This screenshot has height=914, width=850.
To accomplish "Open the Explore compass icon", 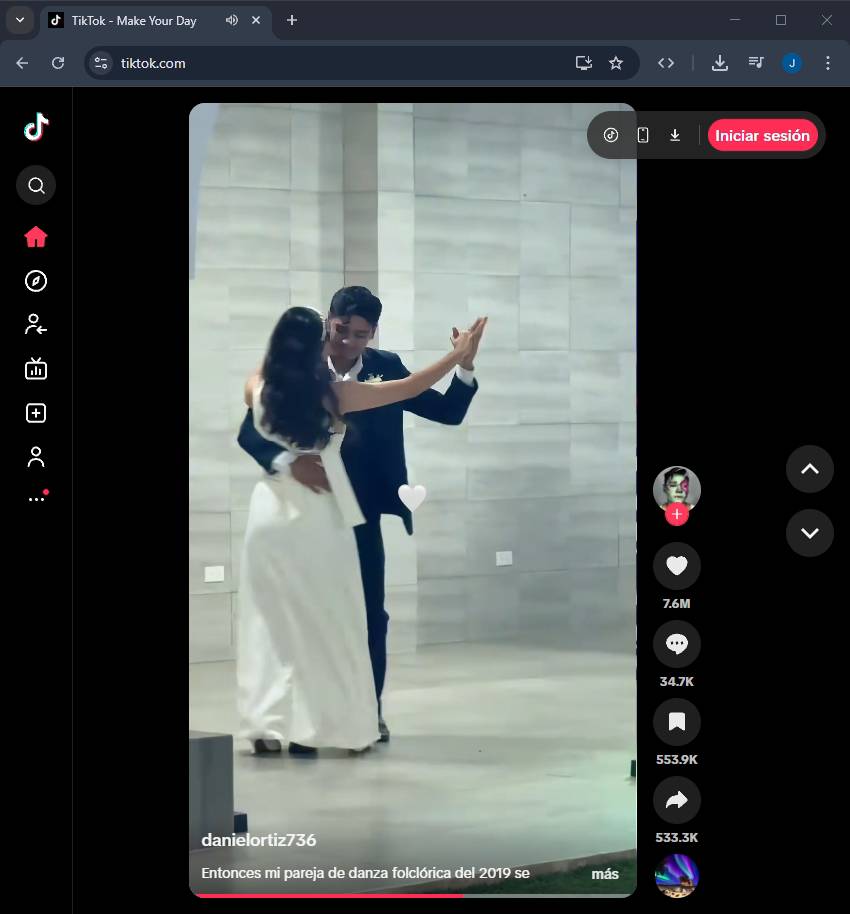I will (36, 281).
